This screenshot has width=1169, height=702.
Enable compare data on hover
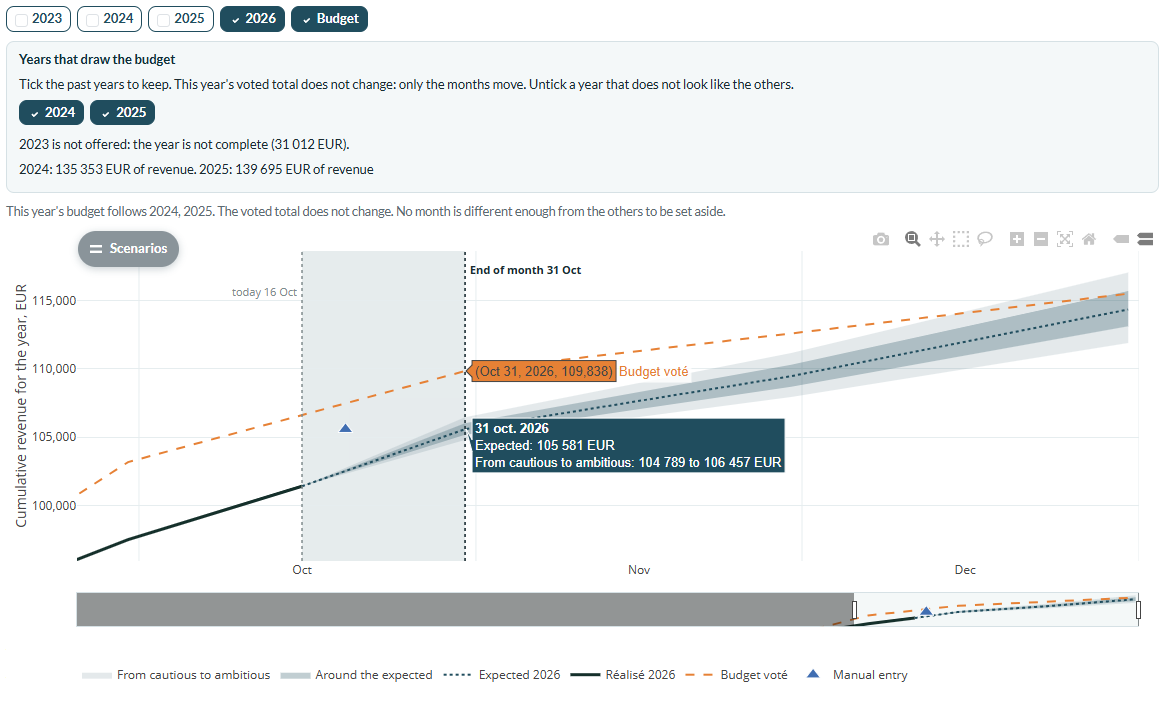tap(1145, 239)
